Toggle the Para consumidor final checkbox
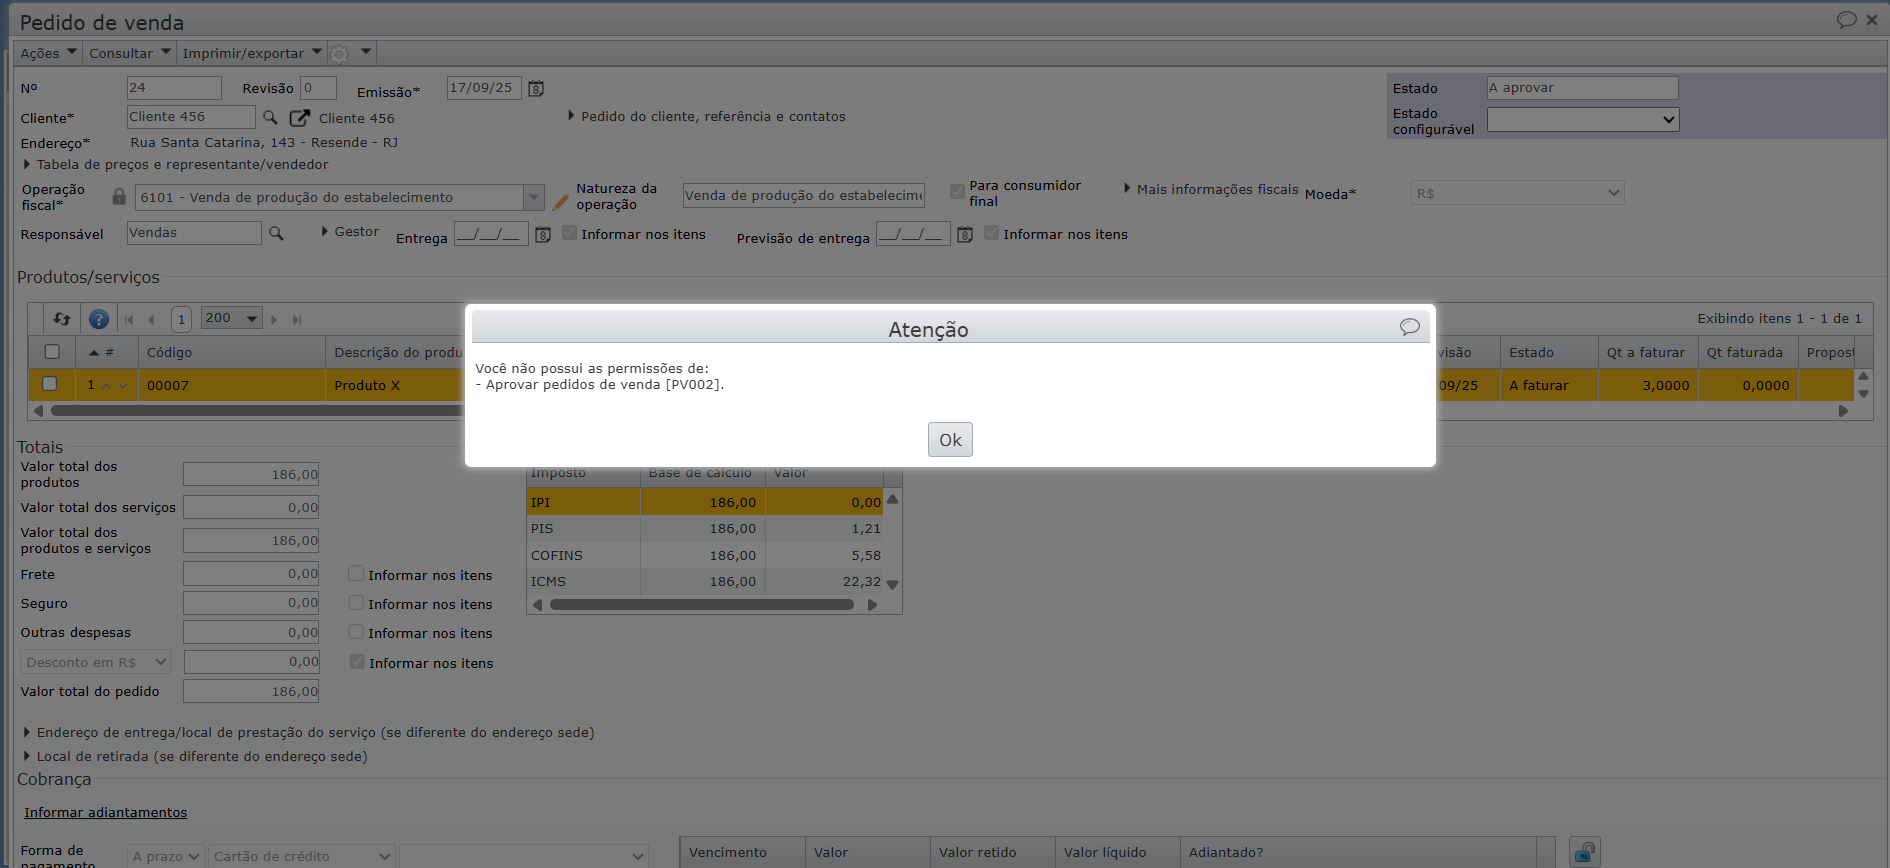Screen dimensions: 1890x868 pyautogui.click(x=957, y=190)
